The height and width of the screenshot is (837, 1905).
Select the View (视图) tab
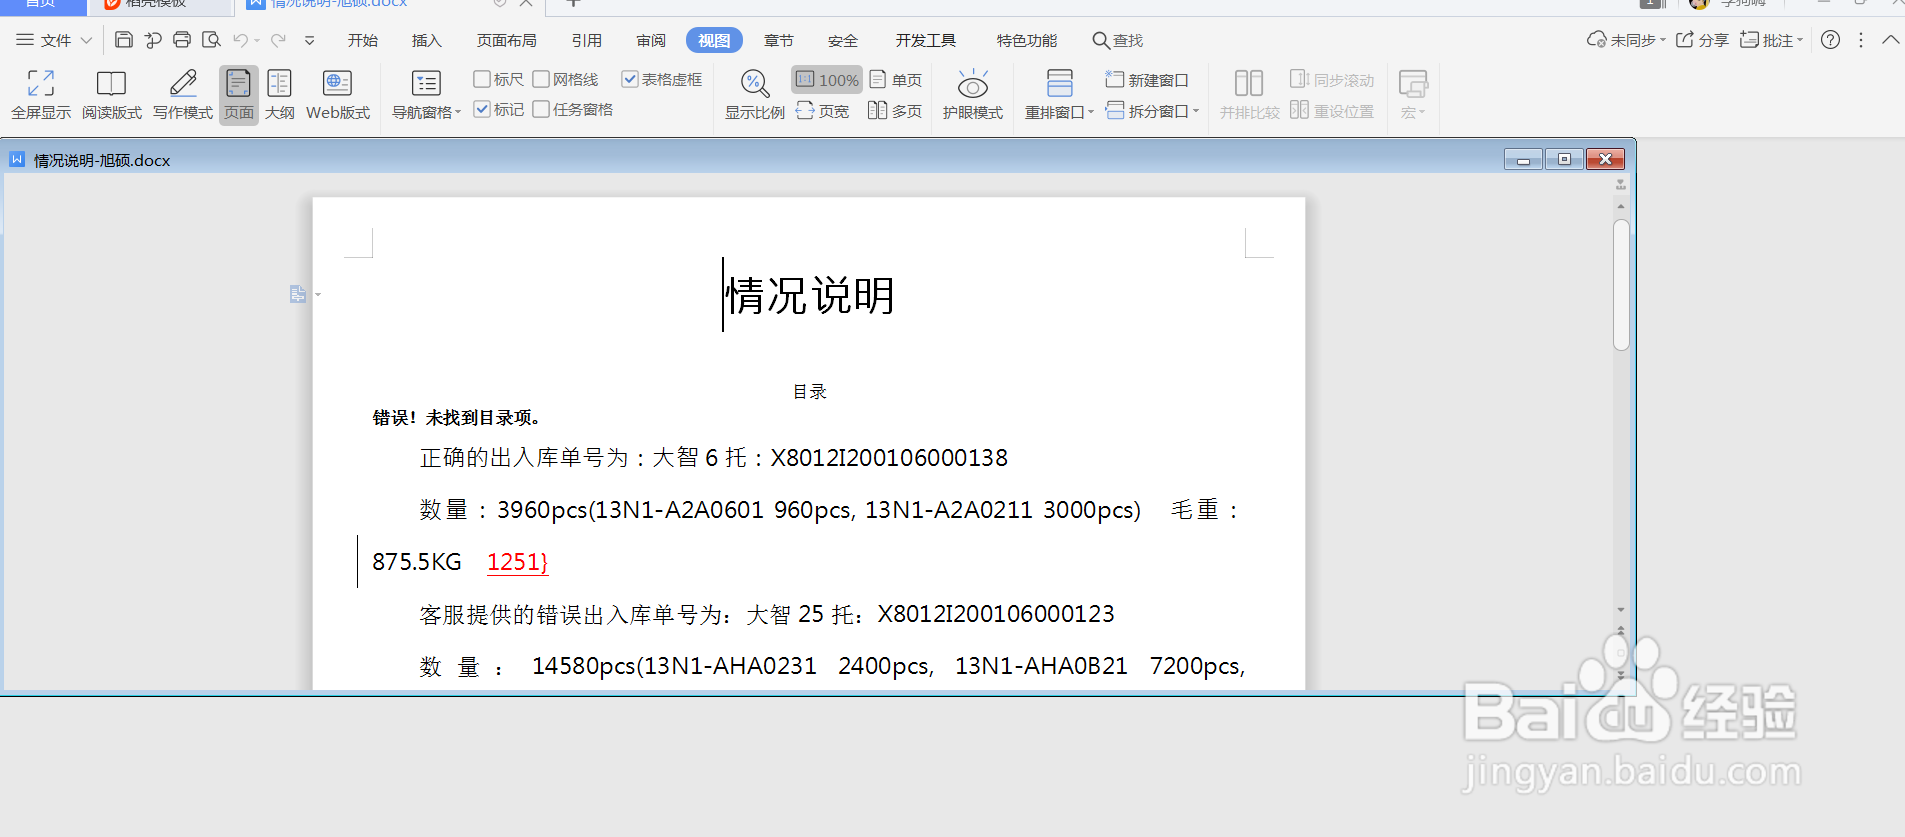point(714,40)
